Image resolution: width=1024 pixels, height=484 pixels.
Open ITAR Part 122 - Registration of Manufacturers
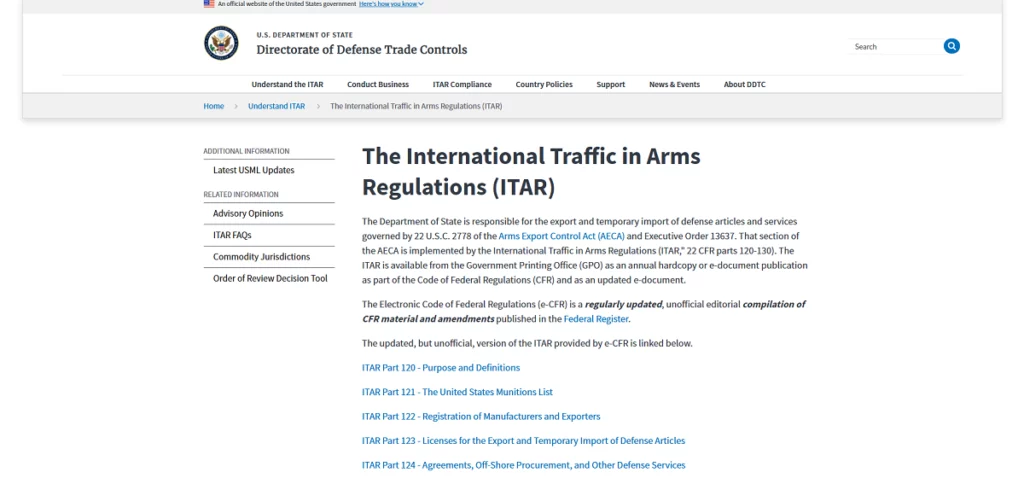click(x=481, y=416)
